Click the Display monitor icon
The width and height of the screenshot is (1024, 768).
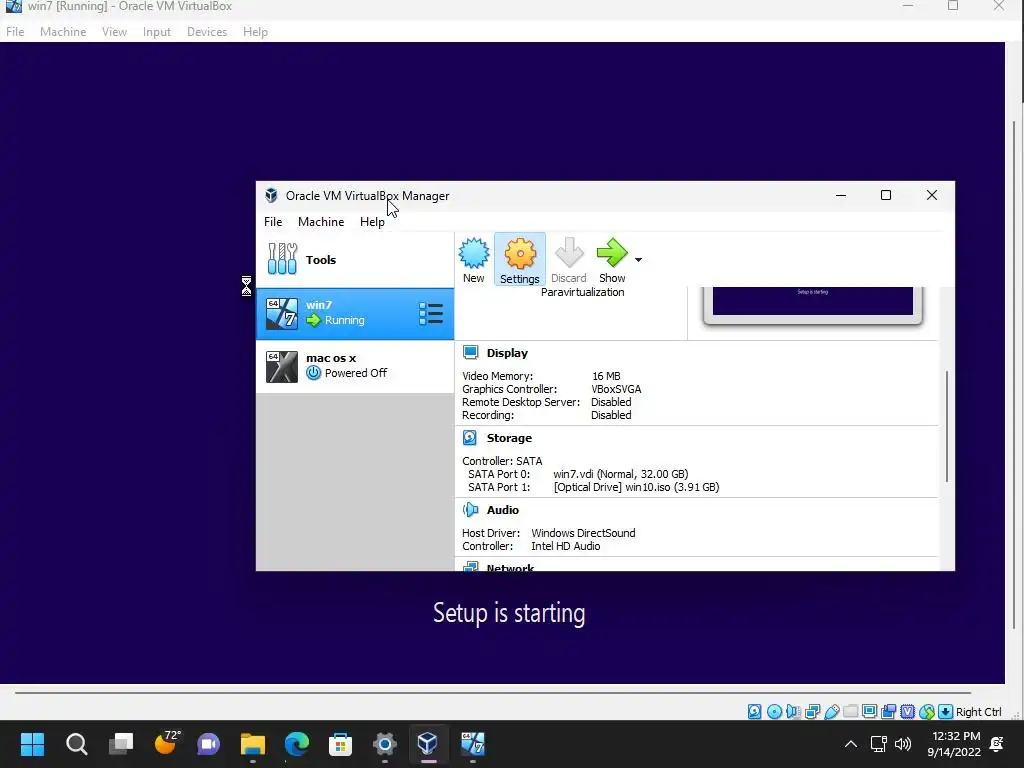(470, 353)
